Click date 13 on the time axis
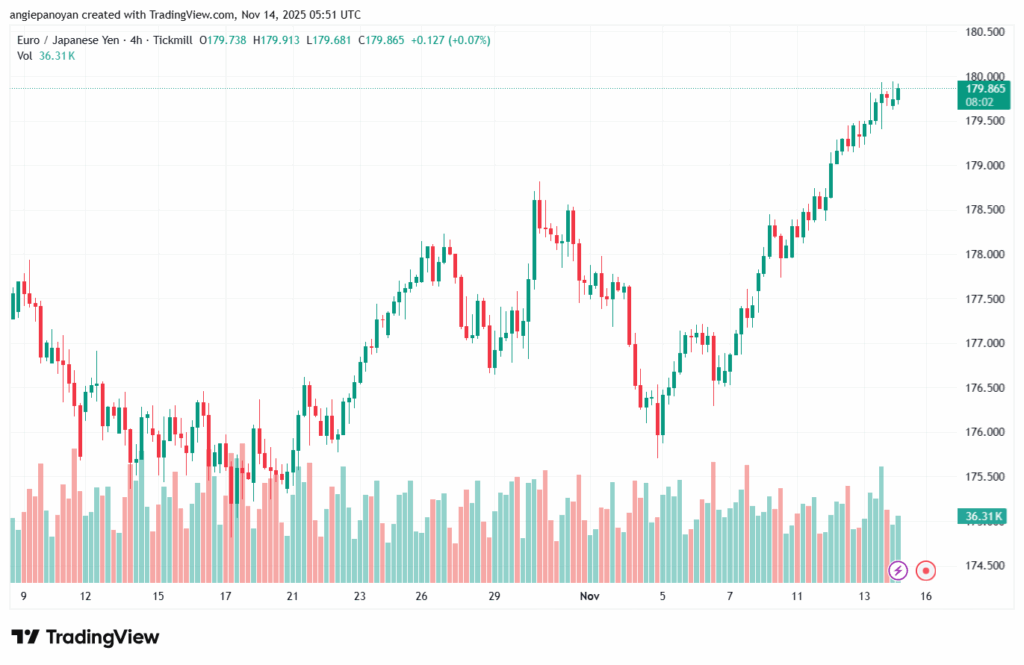The width and height of the screenshot is (1024, 665). click(x=864, y=596)
